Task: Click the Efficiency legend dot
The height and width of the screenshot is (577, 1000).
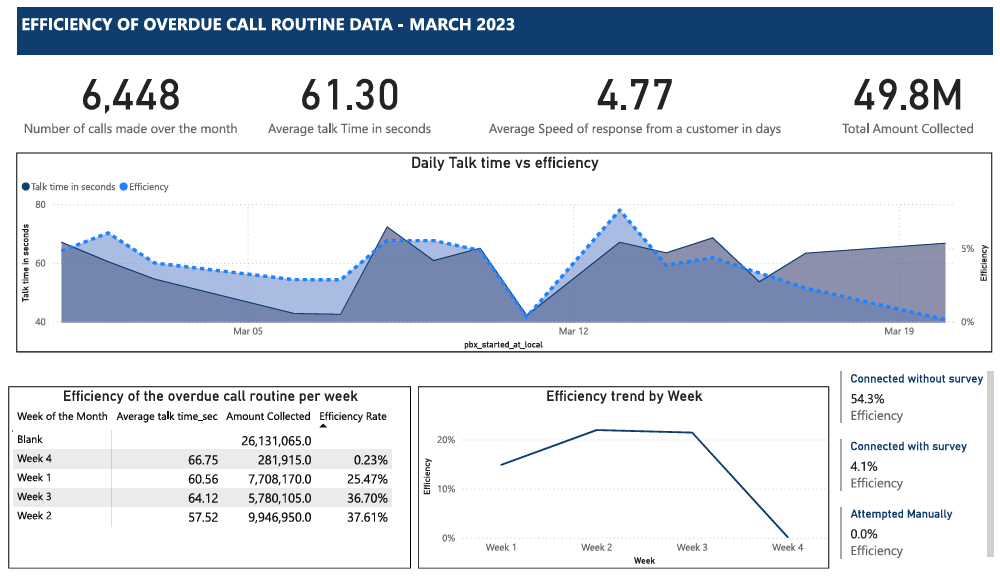Action: (x=124, y=186)
